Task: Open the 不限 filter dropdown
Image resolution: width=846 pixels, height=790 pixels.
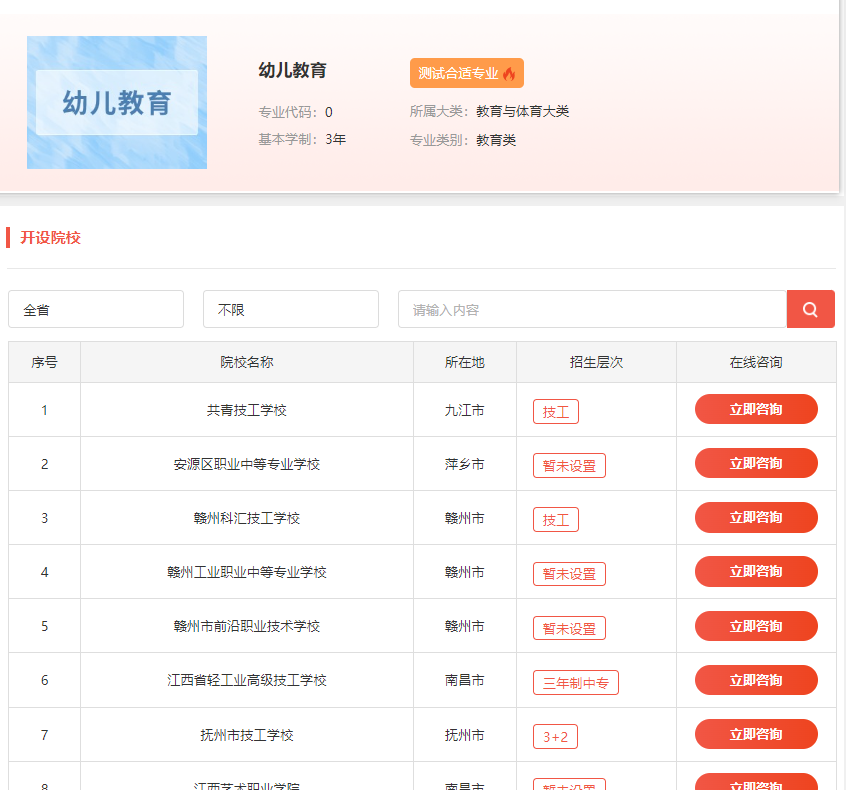Action: [290, 309]
